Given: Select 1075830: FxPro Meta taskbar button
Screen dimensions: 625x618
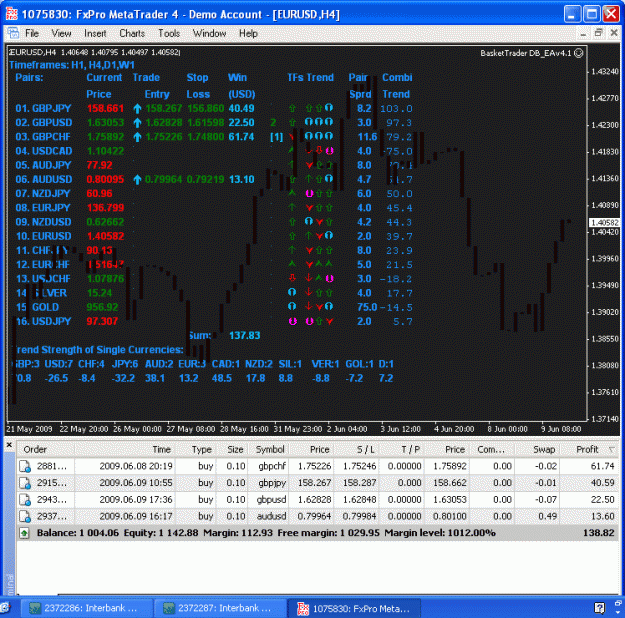Looking at the screenshot, I should tap(354, 608).
